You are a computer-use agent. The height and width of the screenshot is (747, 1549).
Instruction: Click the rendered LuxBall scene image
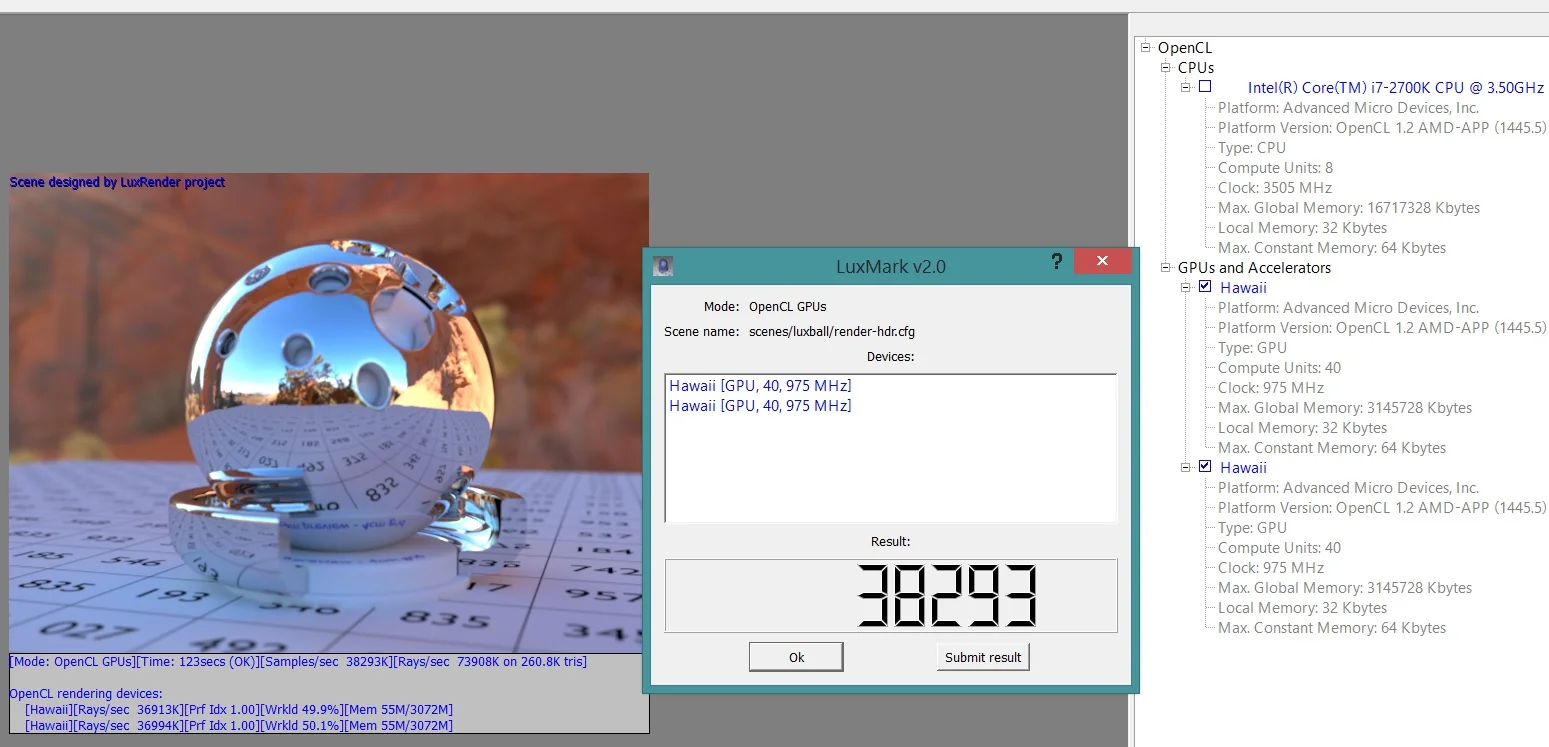pyautogui.click(x=329, y=413)
